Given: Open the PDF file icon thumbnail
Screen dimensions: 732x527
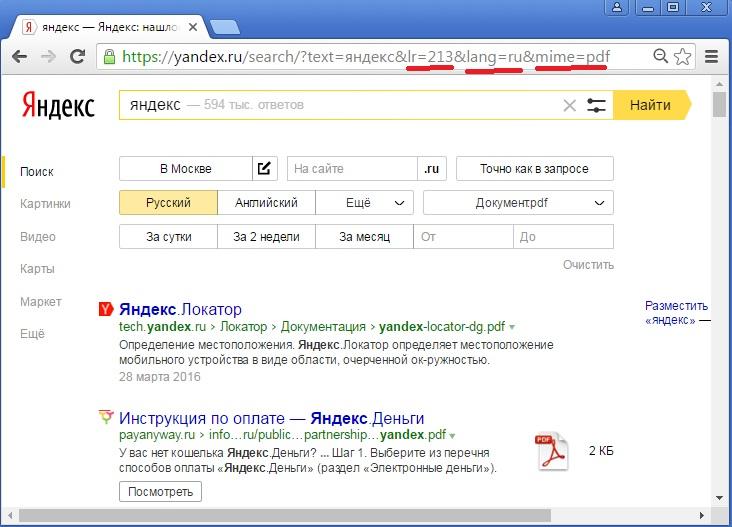Looking at the screenshot, I should 551,451.
